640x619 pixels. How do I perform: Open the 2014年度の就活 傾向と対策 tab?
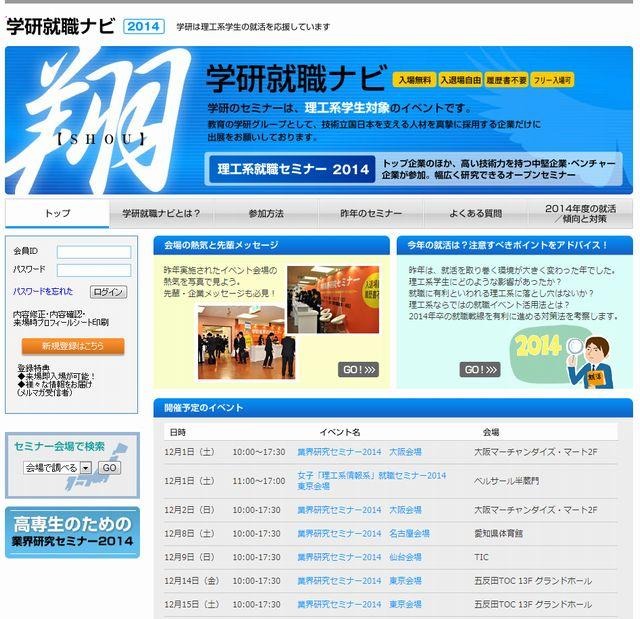tap(580, 213)
